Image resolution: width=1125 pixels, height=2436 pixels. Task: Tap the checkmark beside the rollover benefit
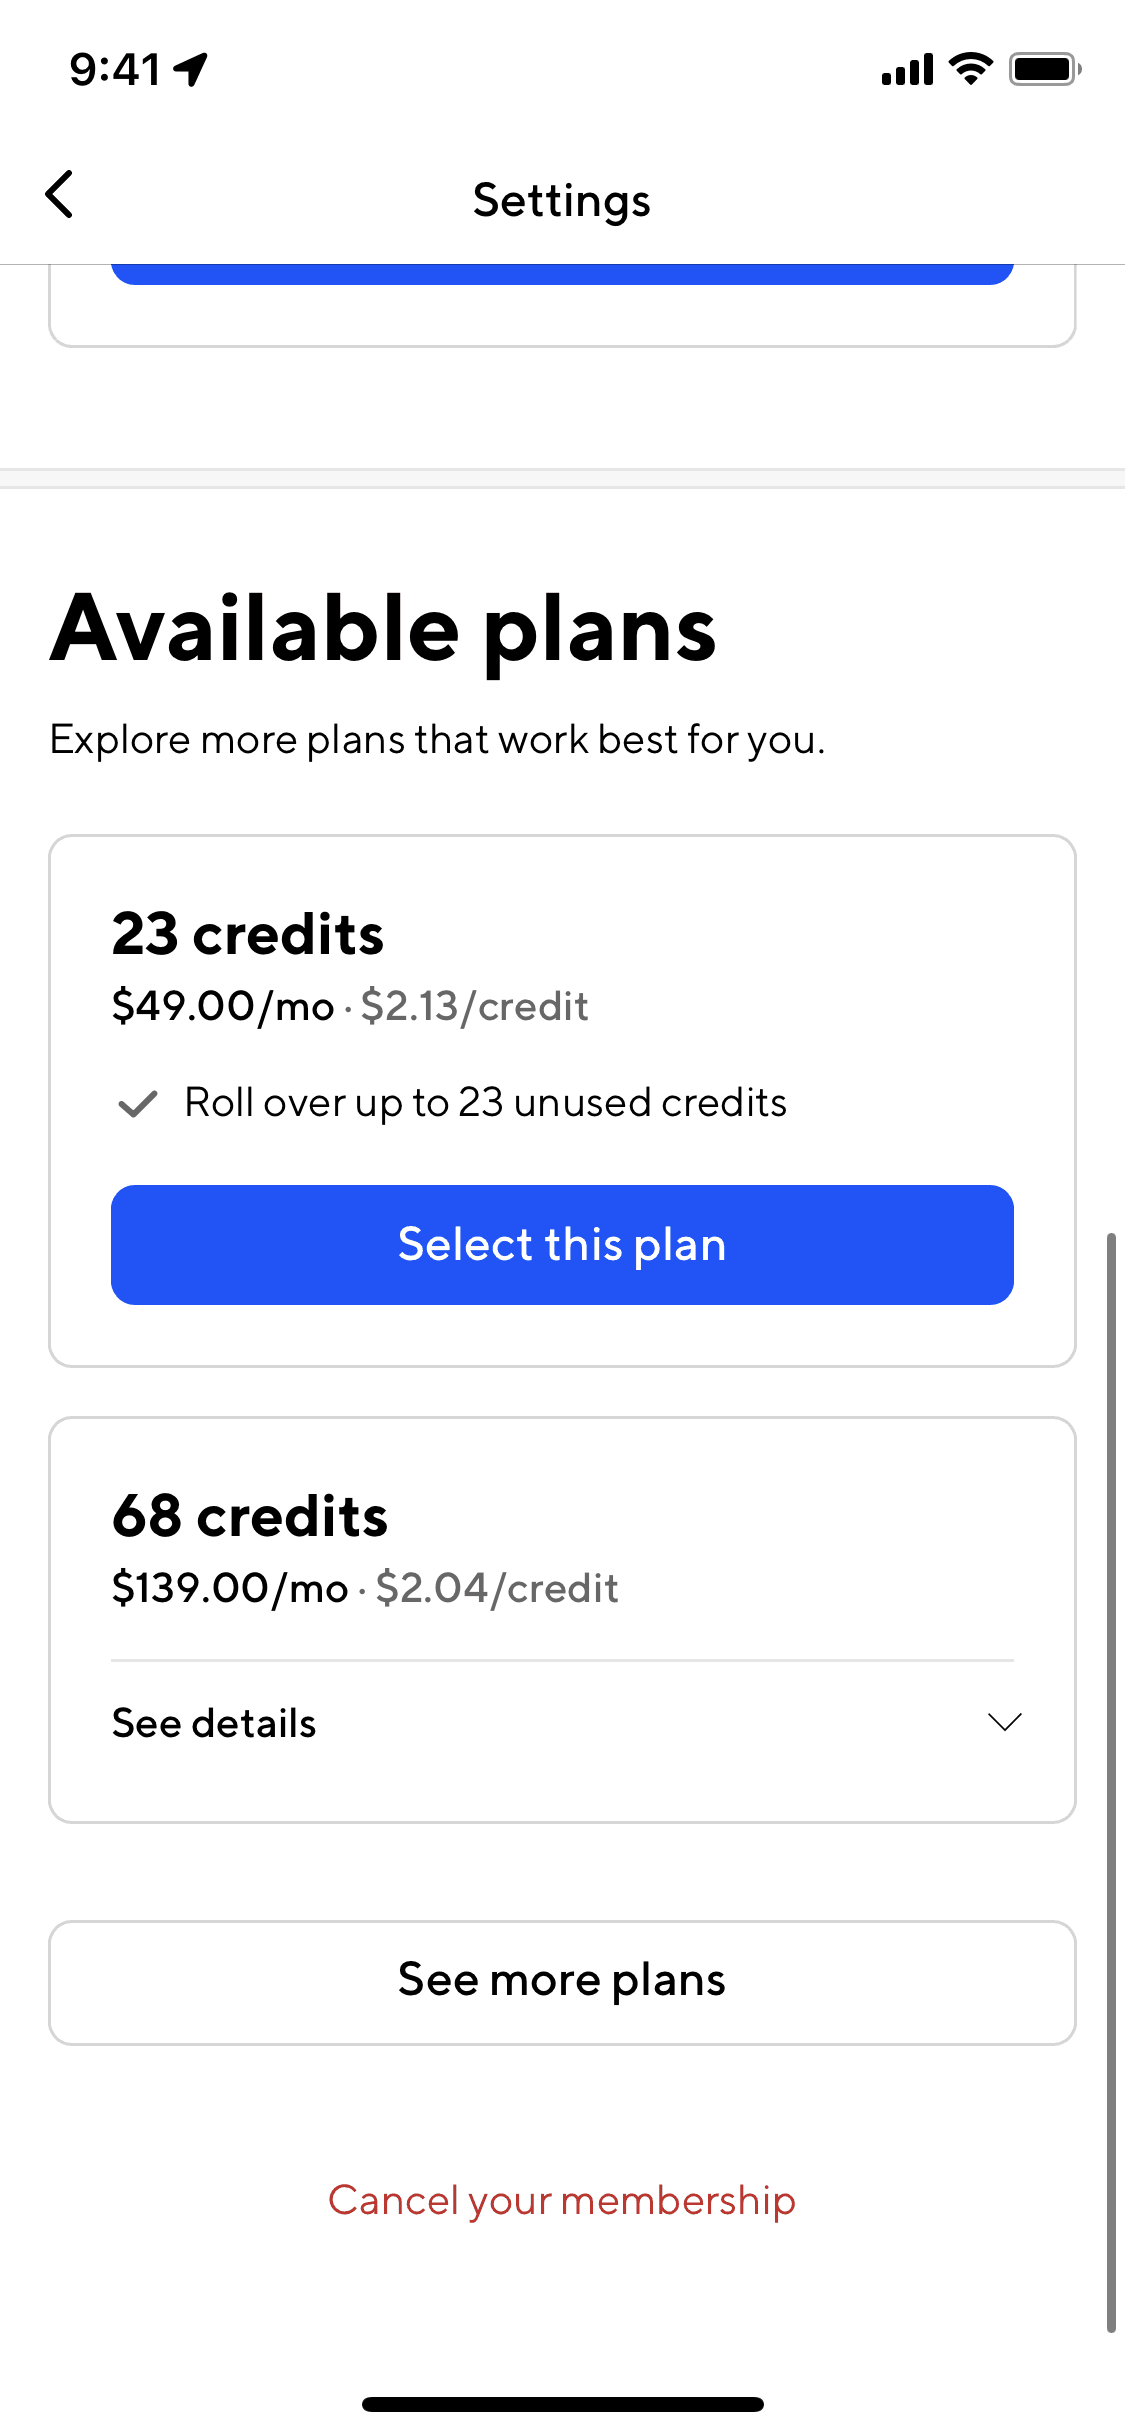click(x=138, y=1104)
